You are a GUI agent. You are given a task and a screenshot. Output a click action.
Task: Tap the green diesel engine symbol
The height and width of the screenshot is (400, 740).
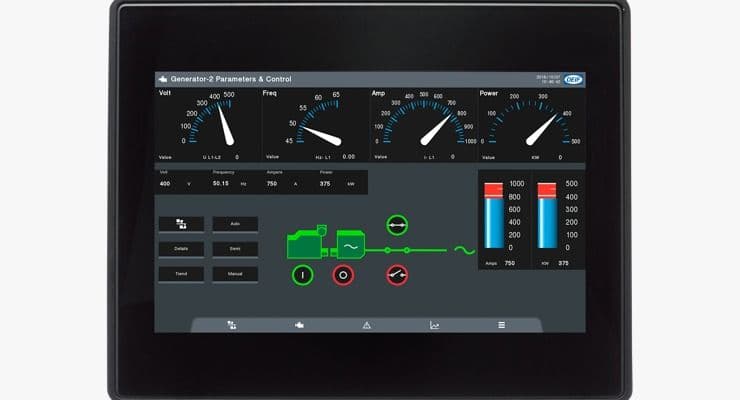[x=307, y=242]
